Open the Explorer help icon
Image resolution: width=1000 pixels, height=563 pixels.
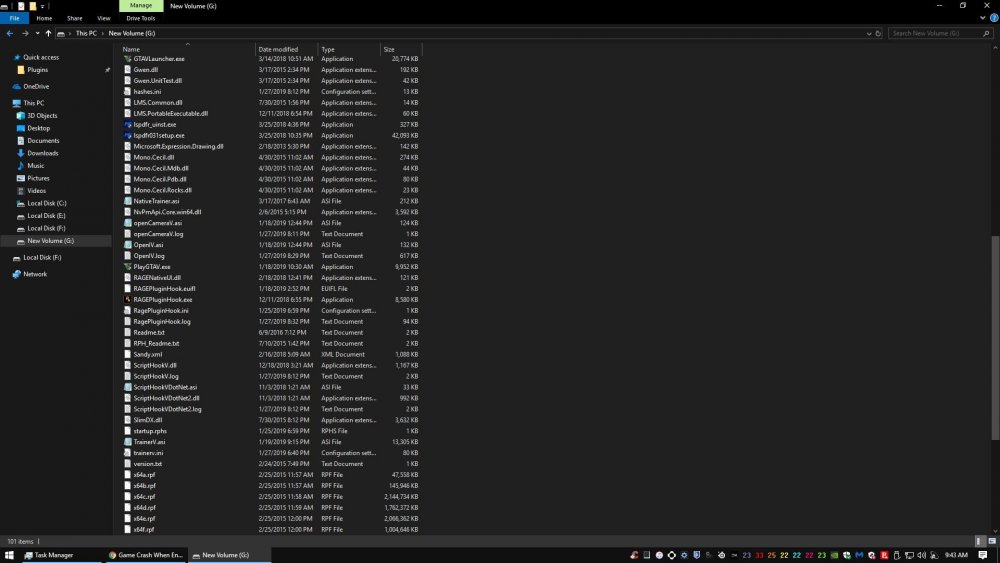point(994,18)
